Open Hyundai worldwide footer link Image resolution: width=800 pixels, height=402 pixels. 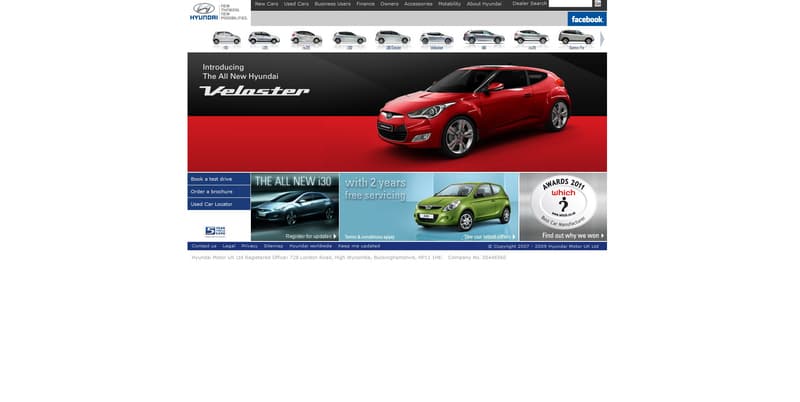[310, 246]
